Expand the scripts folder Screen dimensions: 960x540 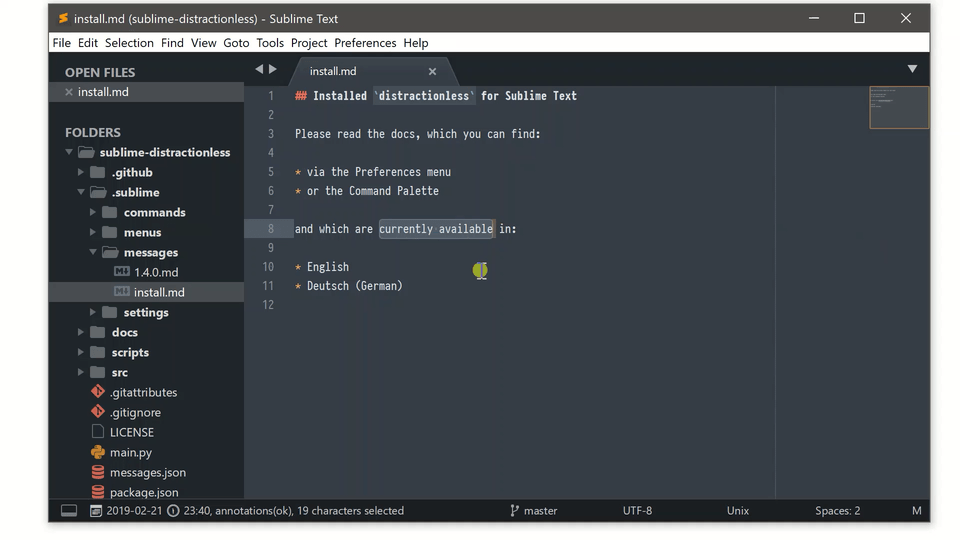(80, 352)
